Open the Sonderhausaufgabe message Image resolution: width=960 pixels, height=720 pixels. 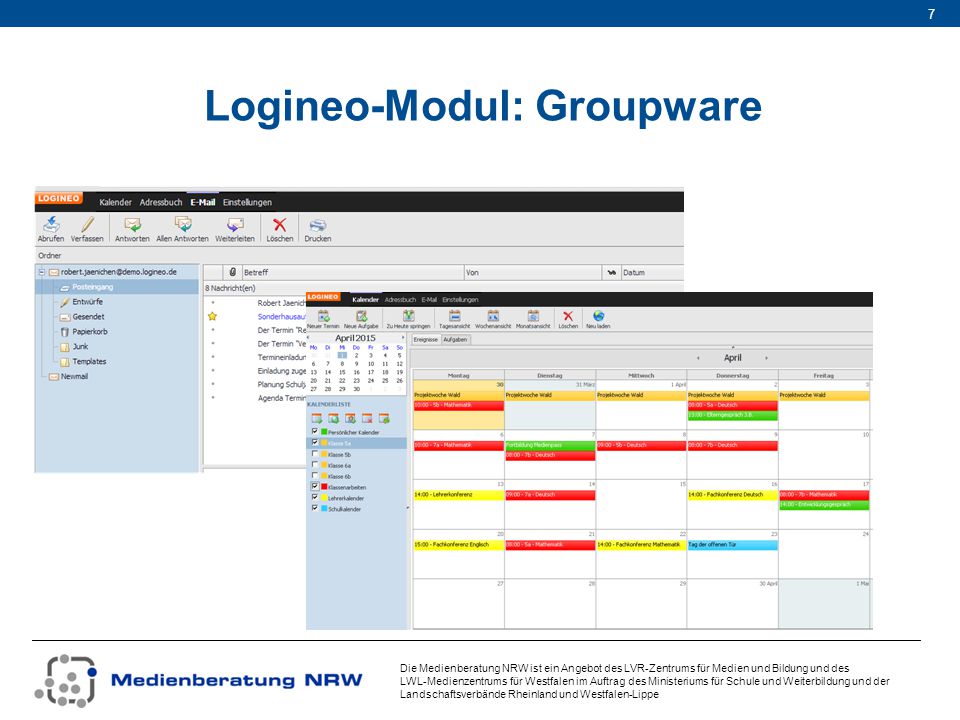tap(281, 317)
